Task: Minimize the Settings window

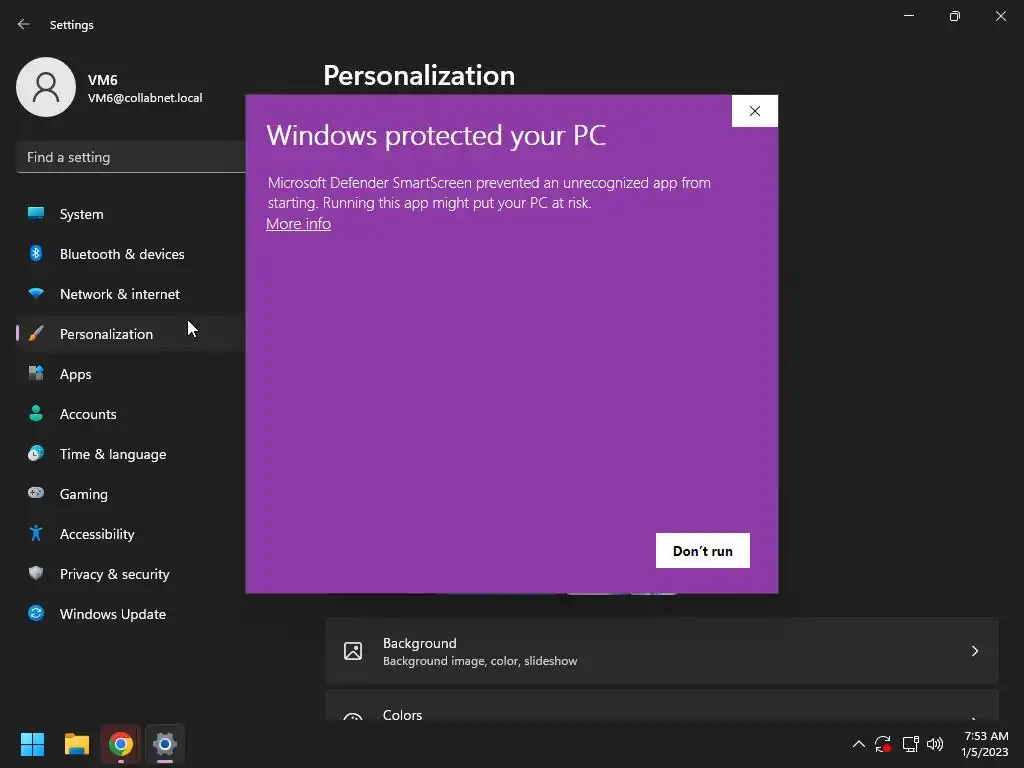Action: [909, 16]
